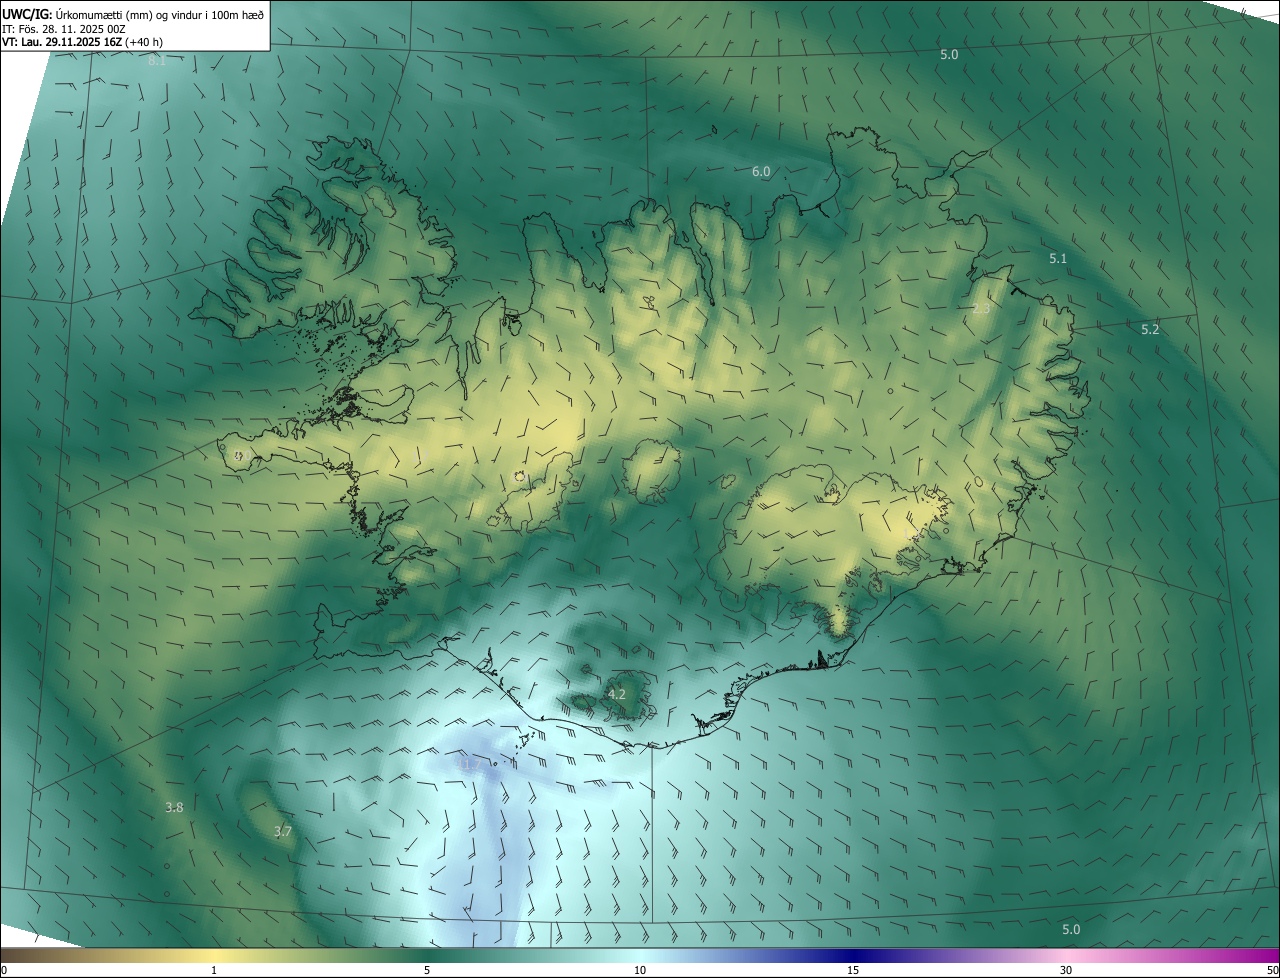The image size is (1280, 978).
Task: Click the 0 tick label on the colour scale
Action: click(x=4, y=970)
